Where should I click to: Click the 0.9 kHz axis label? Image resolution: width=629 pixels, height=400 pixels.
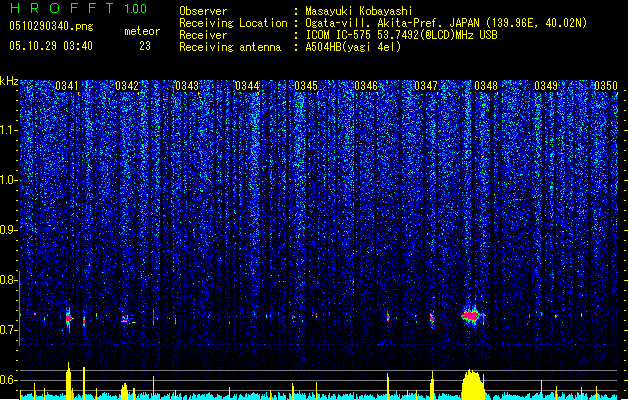tap(8, 230)
